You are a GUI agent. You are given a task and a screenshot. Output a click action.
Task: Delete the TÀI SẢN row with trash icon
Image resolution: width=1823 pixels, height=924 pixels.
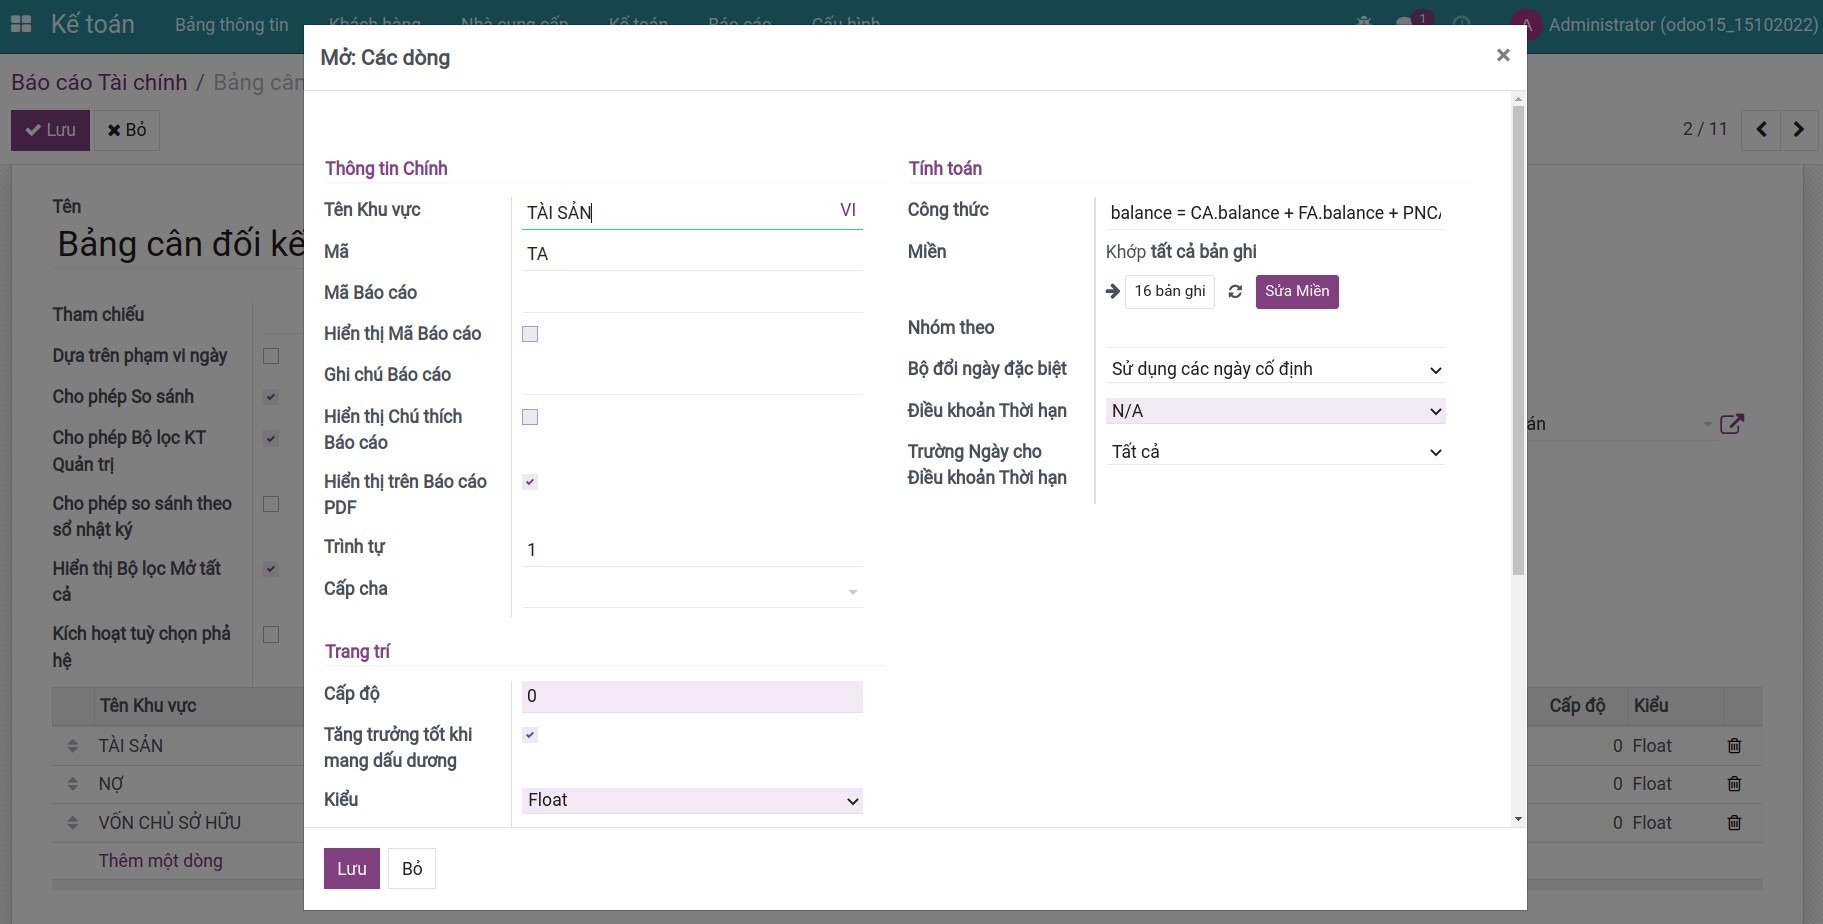click(1734, 746)
